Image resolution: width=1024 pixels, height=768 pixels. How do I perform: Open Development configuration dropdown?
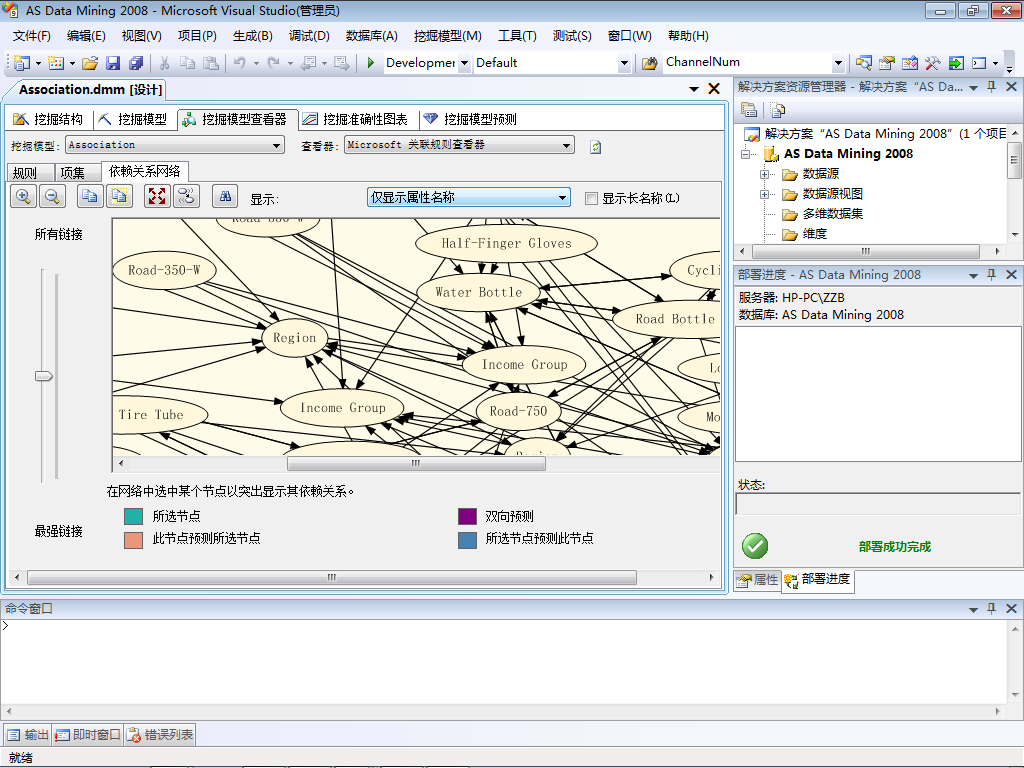coord(464,63)
